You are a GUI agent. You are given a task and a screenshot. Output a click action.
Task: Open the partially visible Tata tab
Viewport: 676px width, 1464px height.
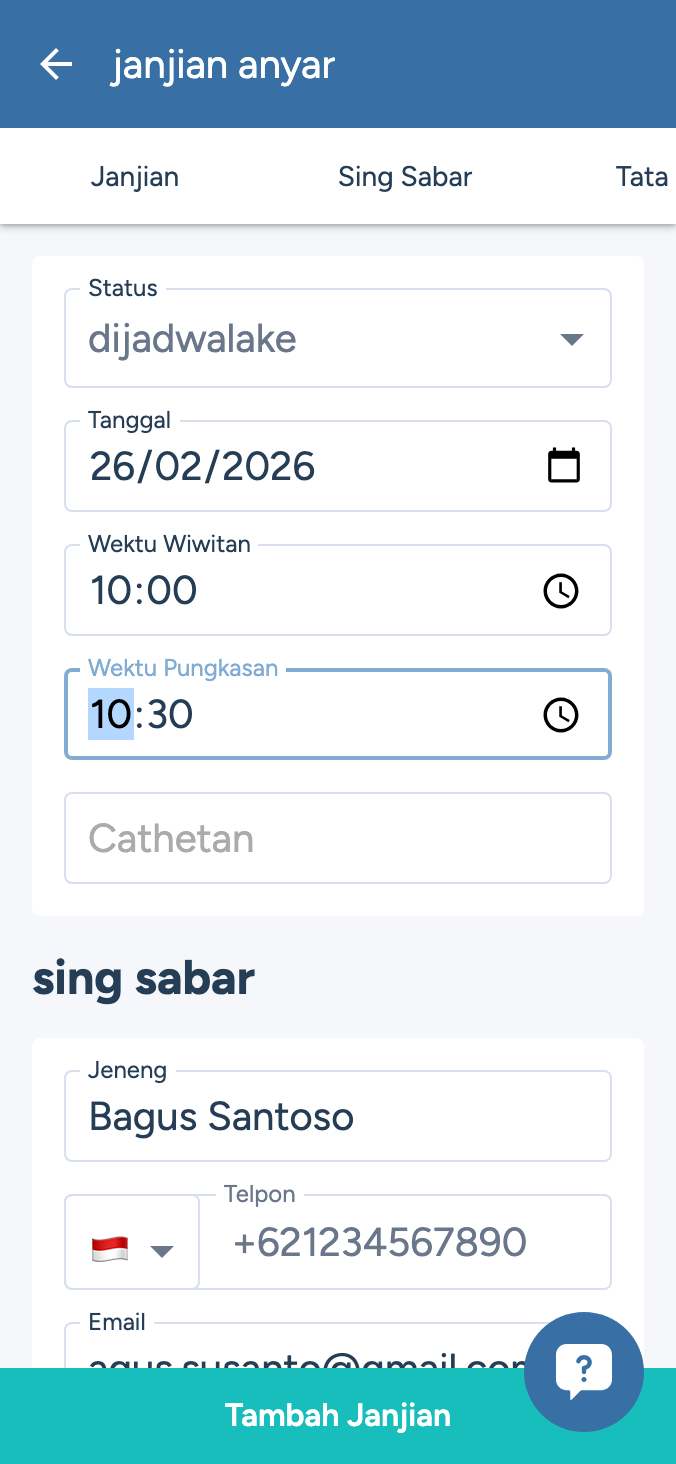tap(642, 177)
